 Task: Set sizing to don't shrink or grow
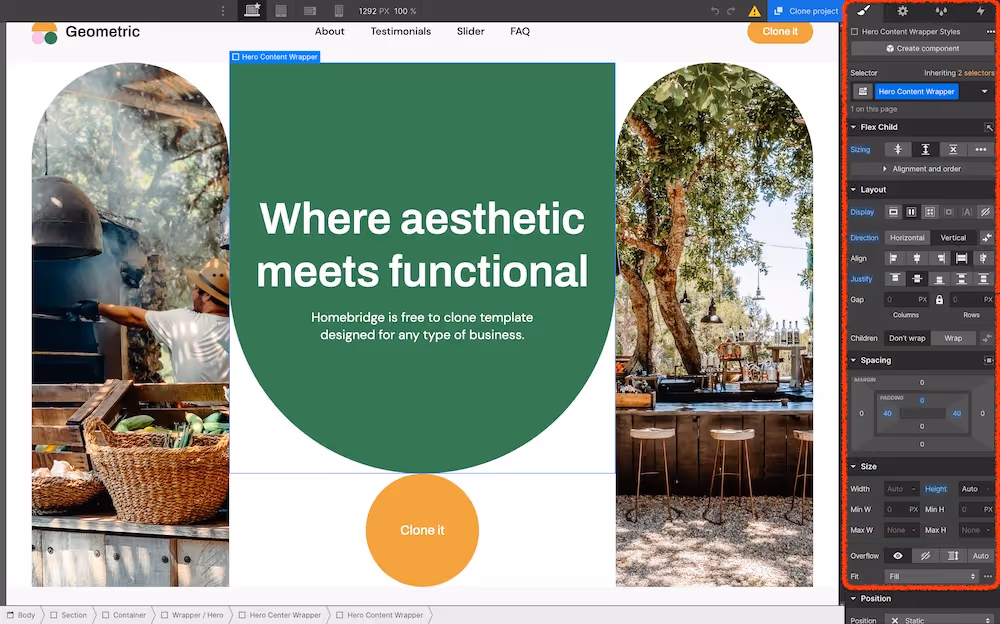pos(953,149)
